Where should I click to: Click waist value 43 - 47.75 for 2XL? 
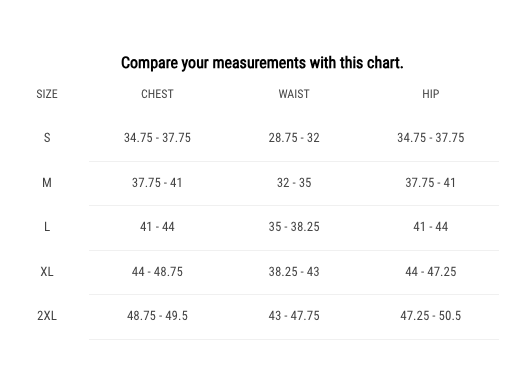pyautogui.click(x=294, y=316)
